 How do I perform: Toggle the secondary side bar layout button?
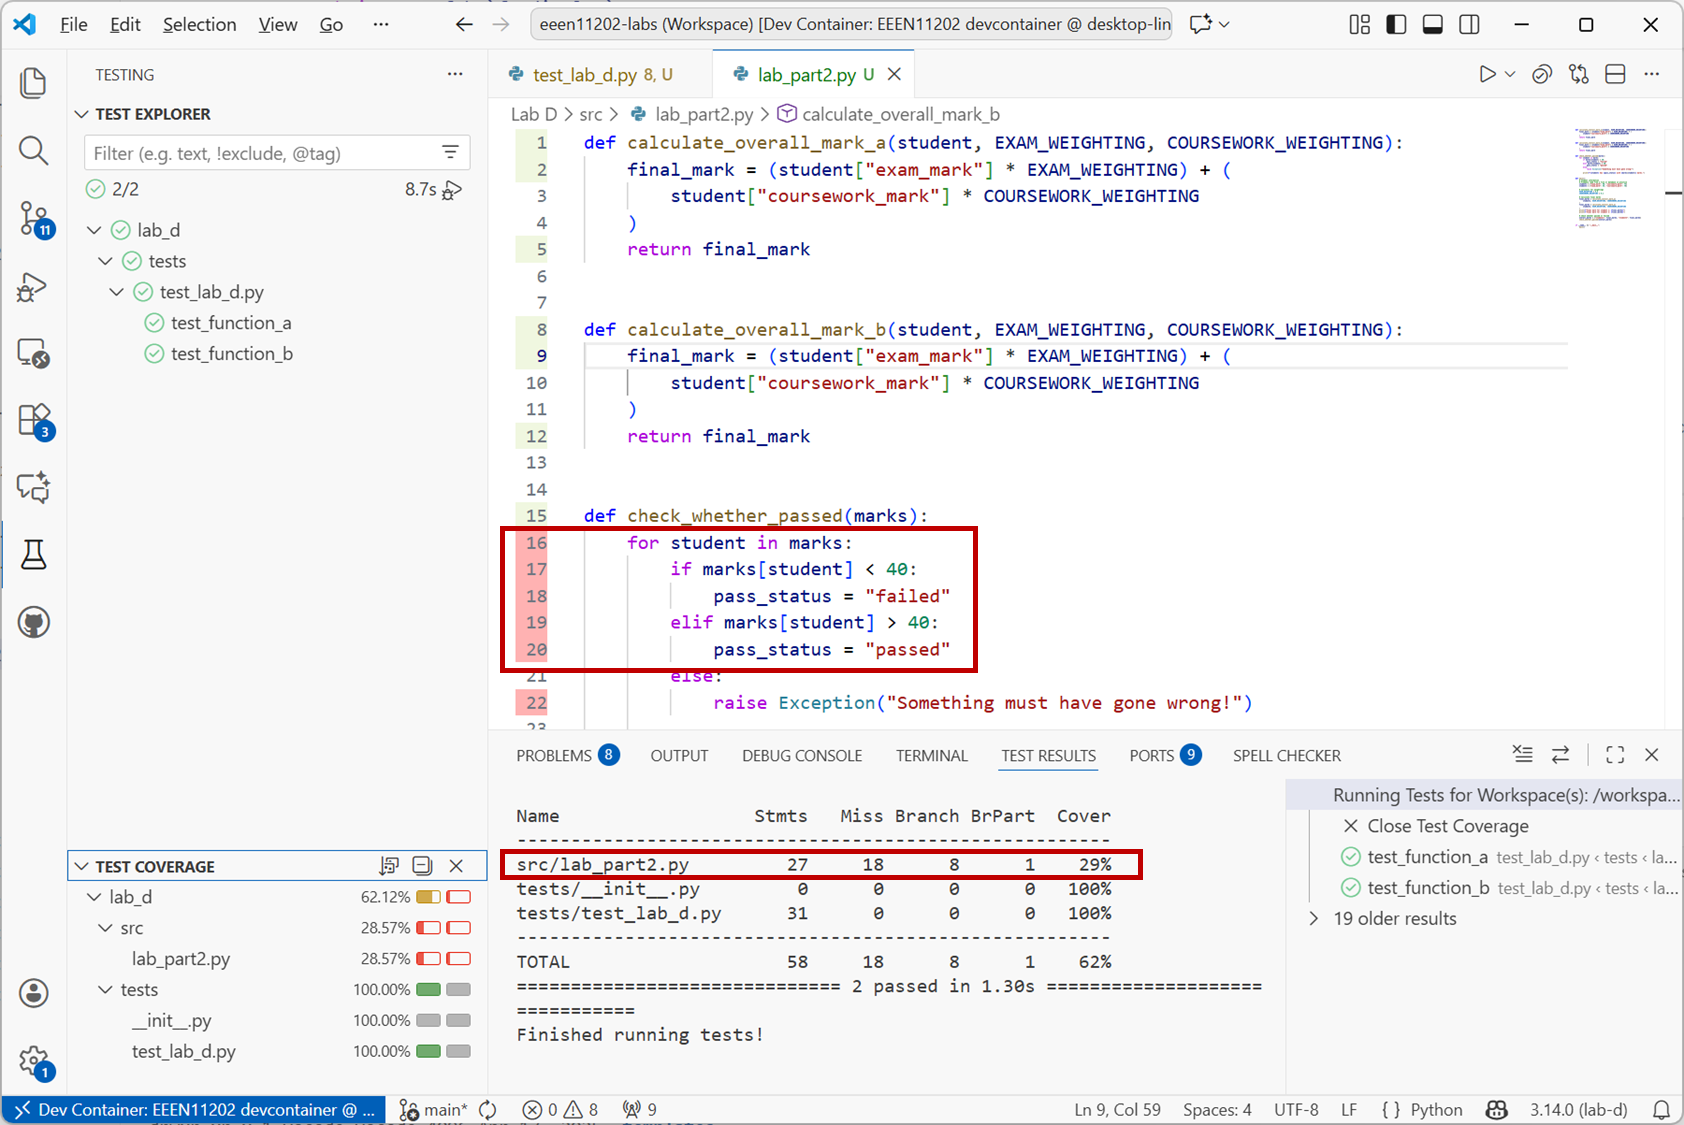[1469, 25]
